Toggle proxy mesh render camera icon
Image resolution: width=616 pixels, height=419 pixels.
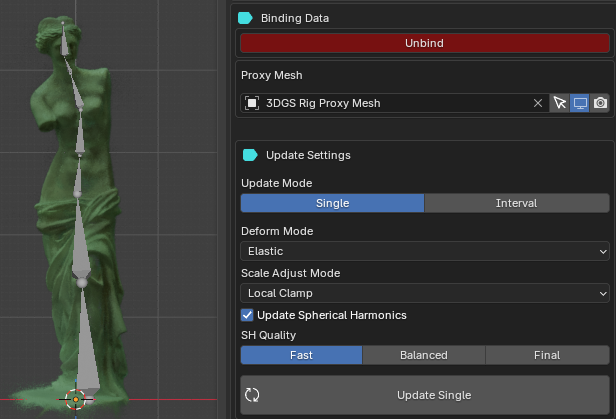[x=600, y=103]
